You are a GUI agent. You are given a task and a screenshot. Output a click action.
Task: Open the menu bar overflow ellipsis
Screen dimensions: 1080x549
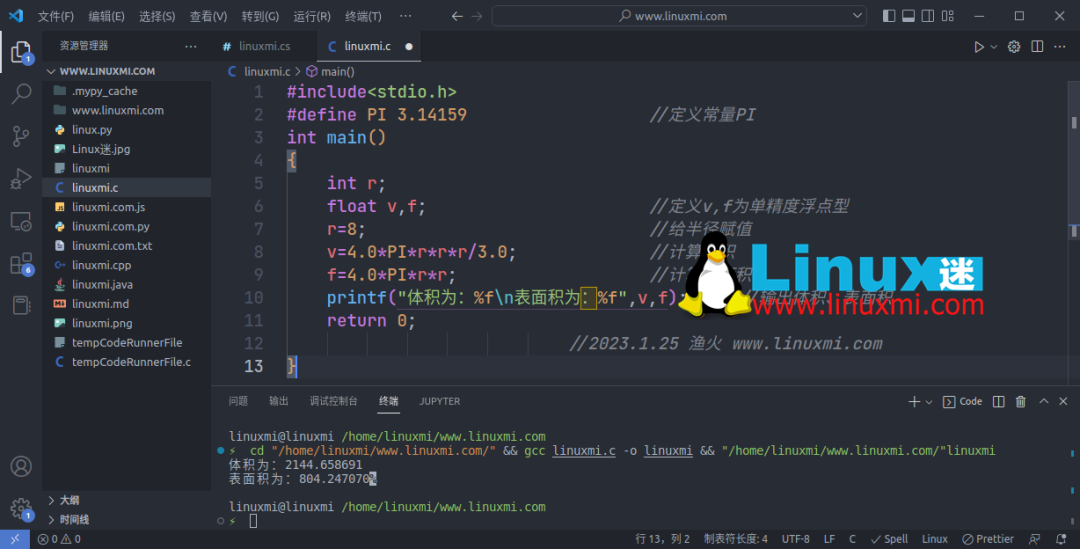pos(406,16)
